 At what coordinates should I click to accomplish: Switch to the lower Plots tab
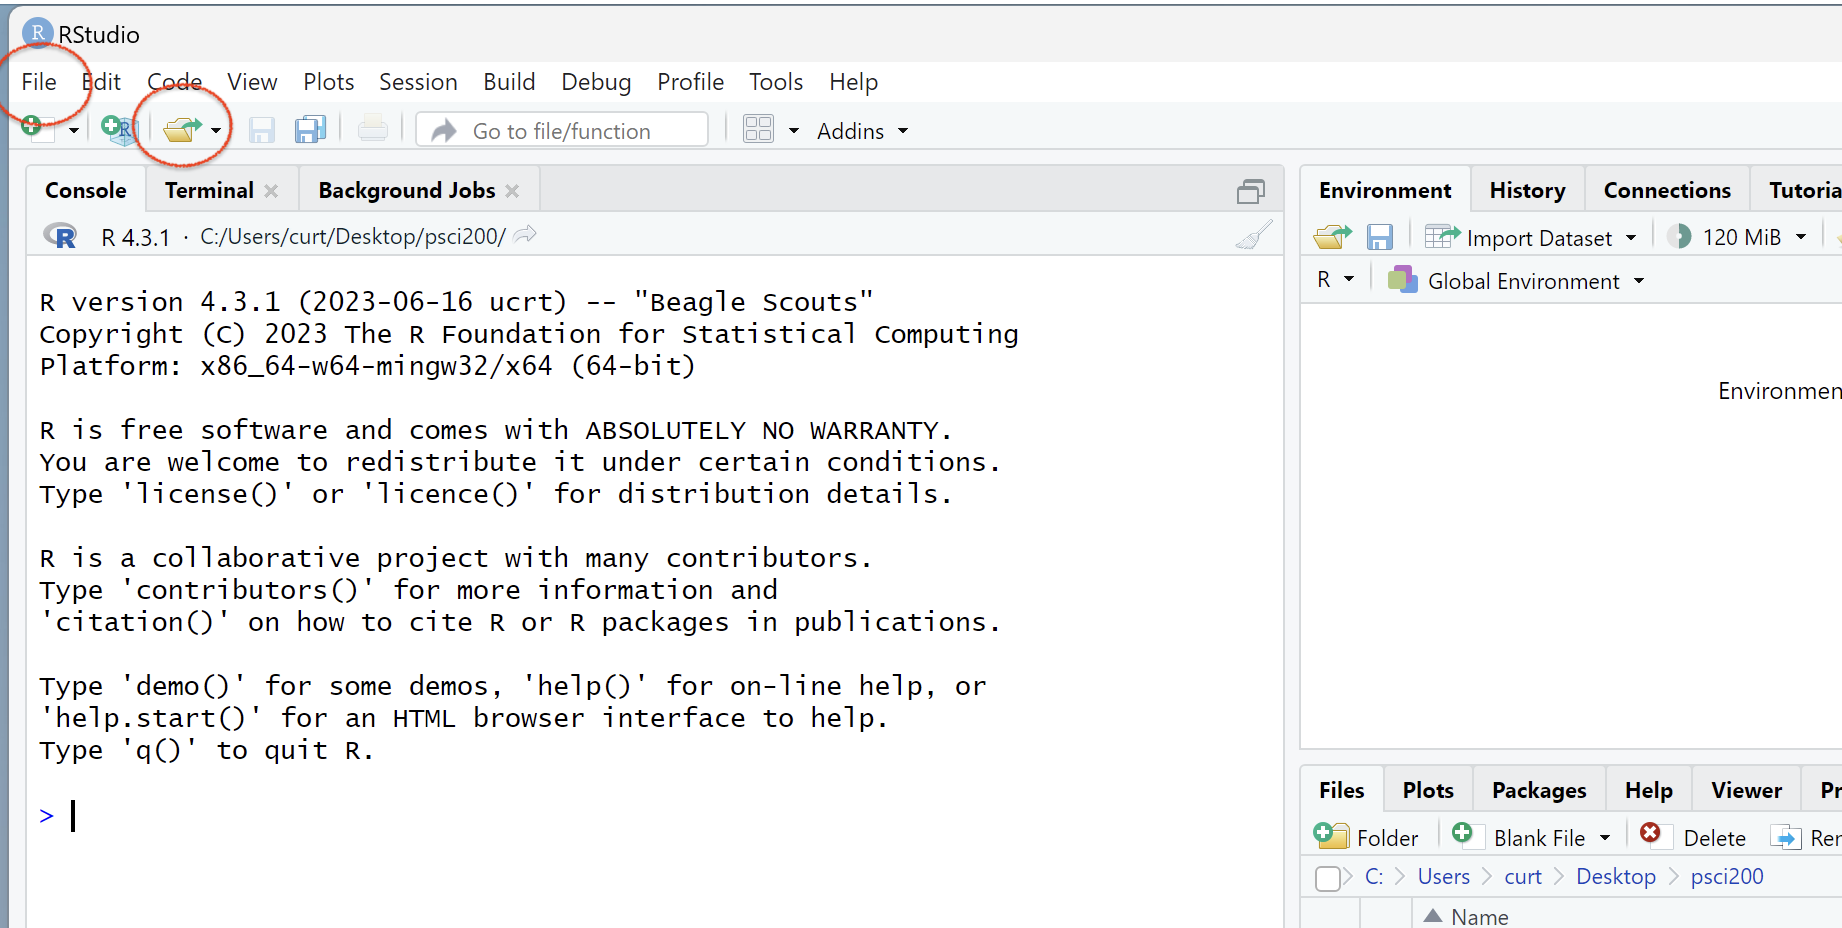tap(1428, 790)
